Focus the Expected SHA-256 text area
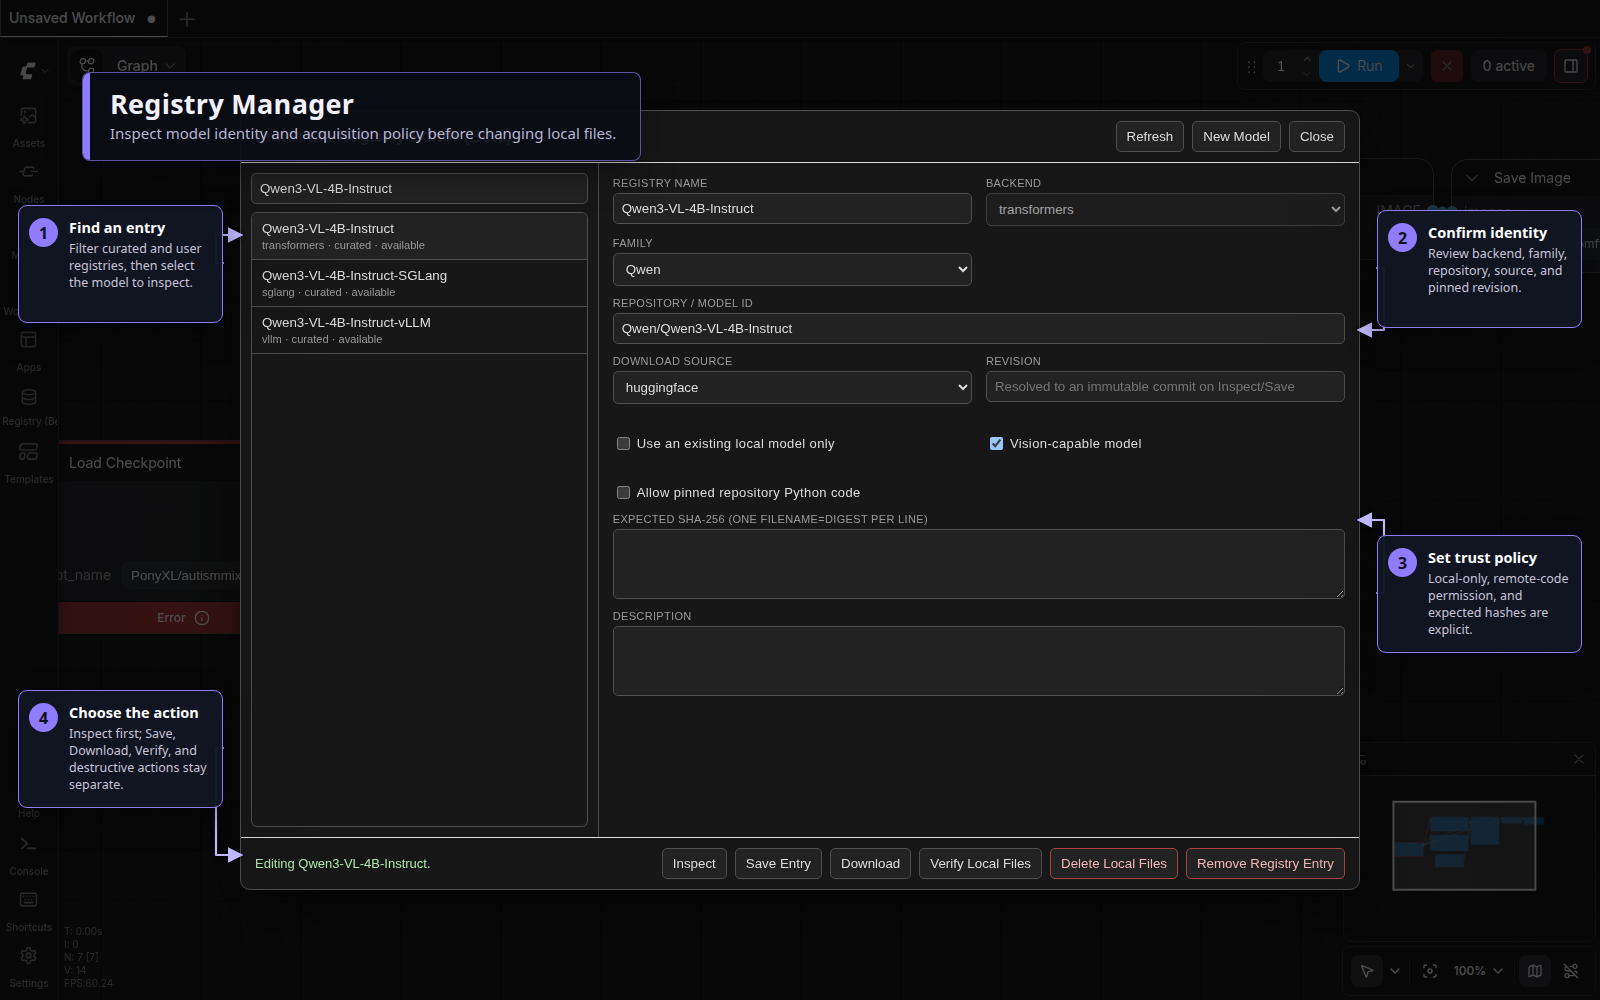 point(978,564)
